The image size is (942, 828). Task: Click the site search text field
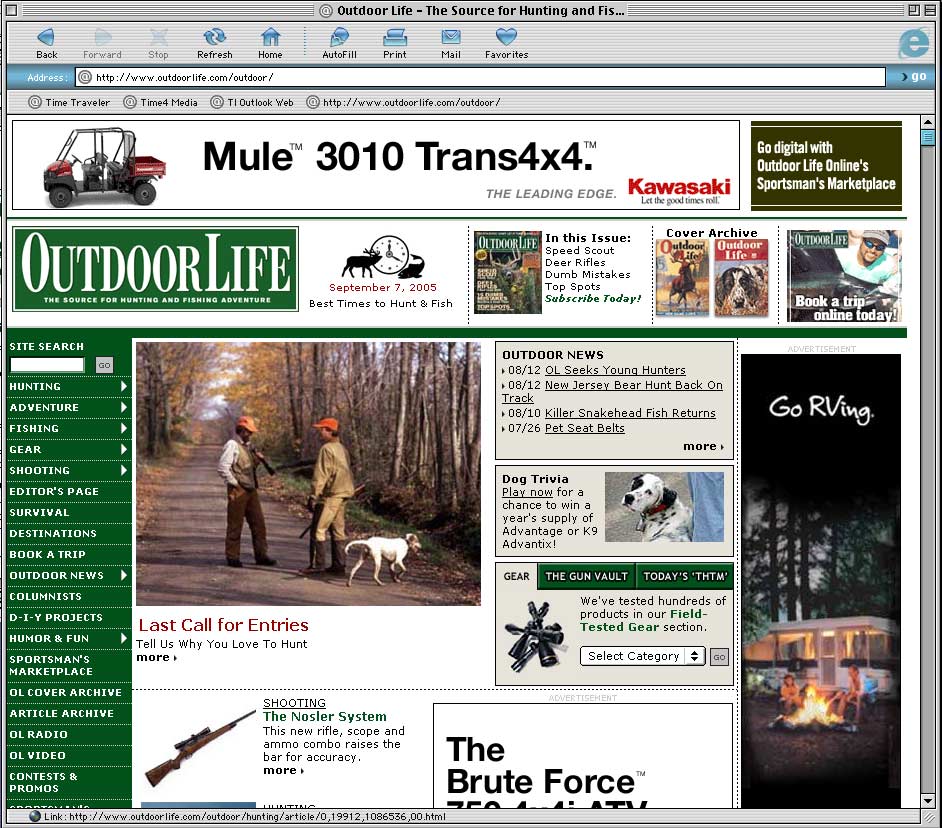(x=47, y=364)
